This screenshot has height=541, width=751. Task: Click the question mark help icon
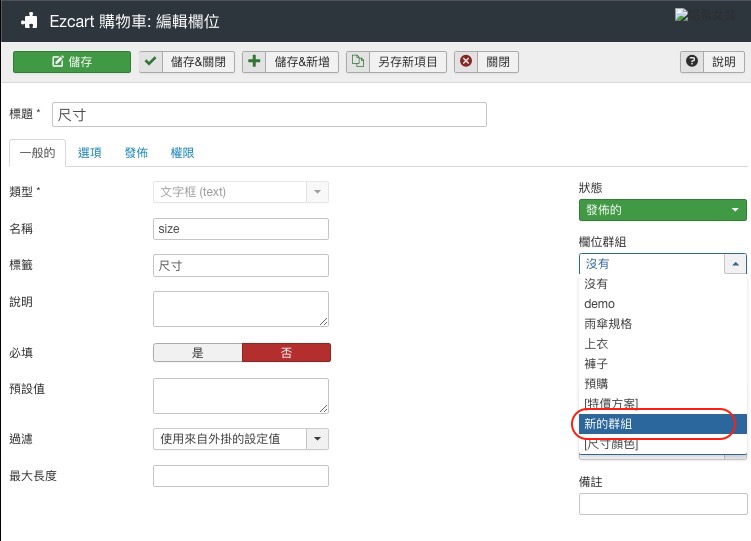click(692, 62)
